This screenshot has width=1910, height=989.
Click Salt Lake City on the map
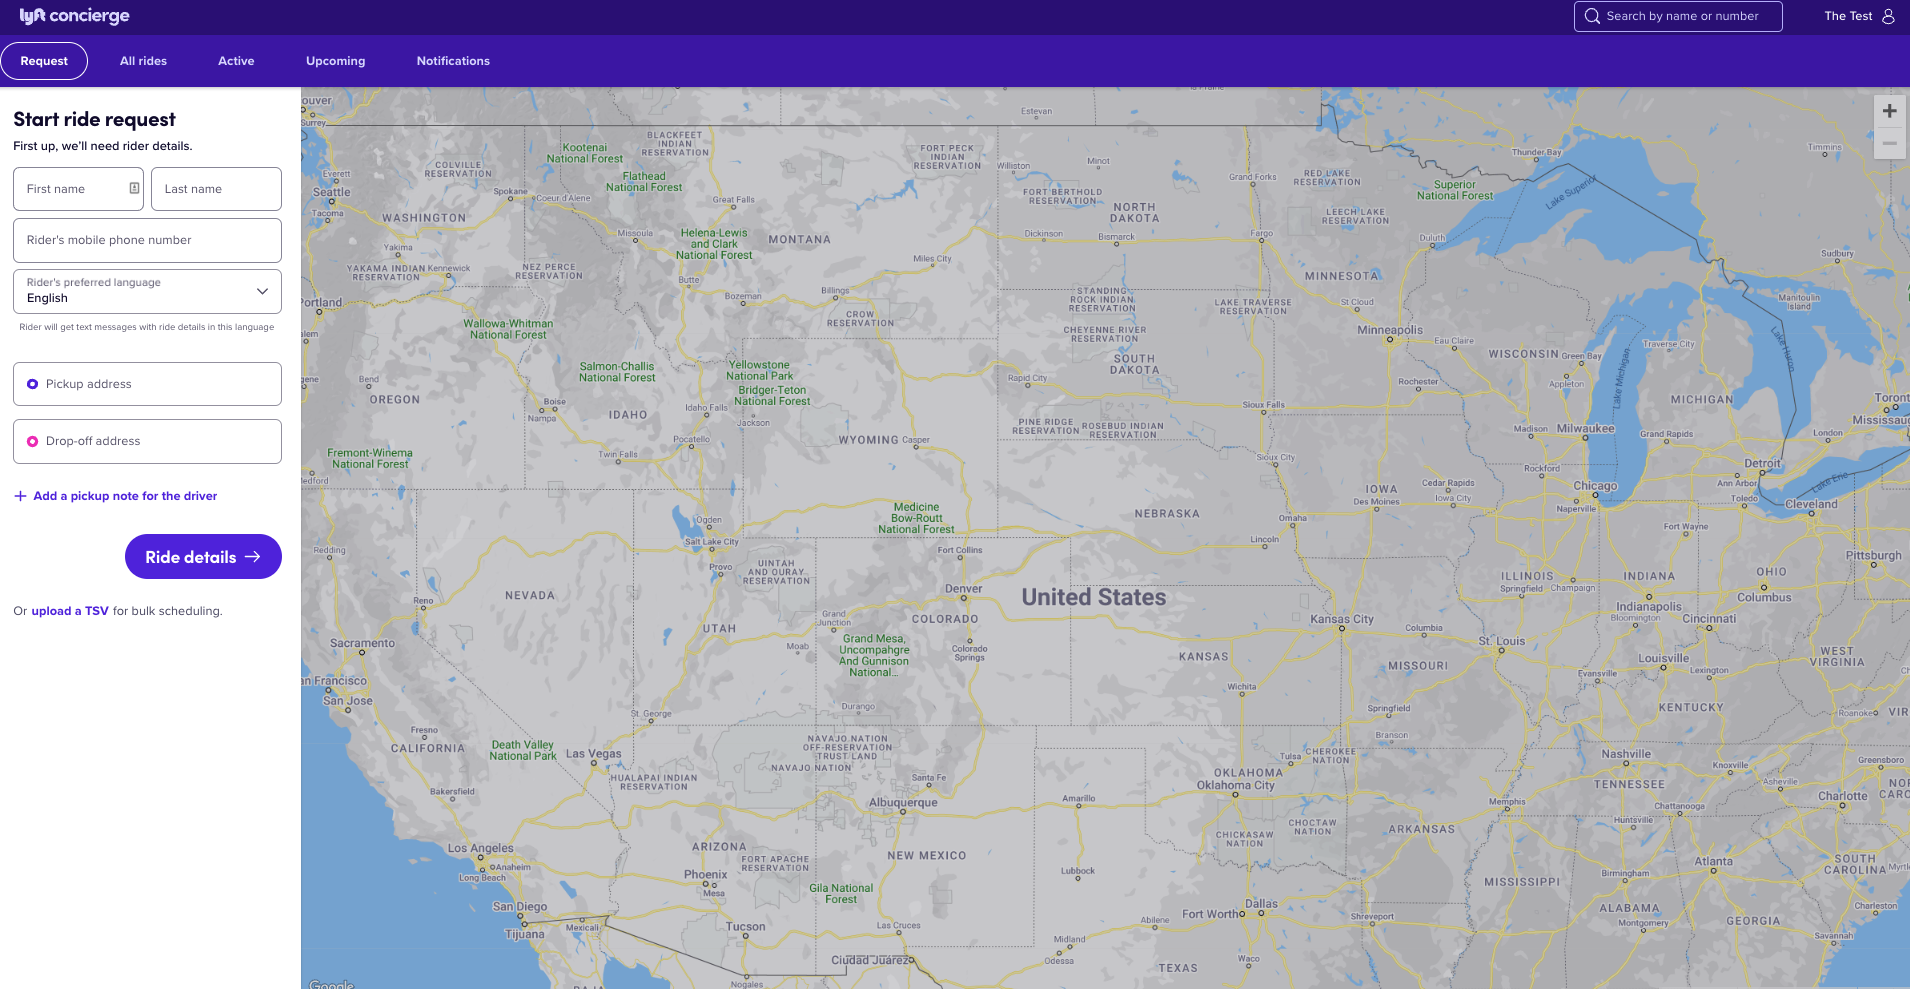(711, 542)
